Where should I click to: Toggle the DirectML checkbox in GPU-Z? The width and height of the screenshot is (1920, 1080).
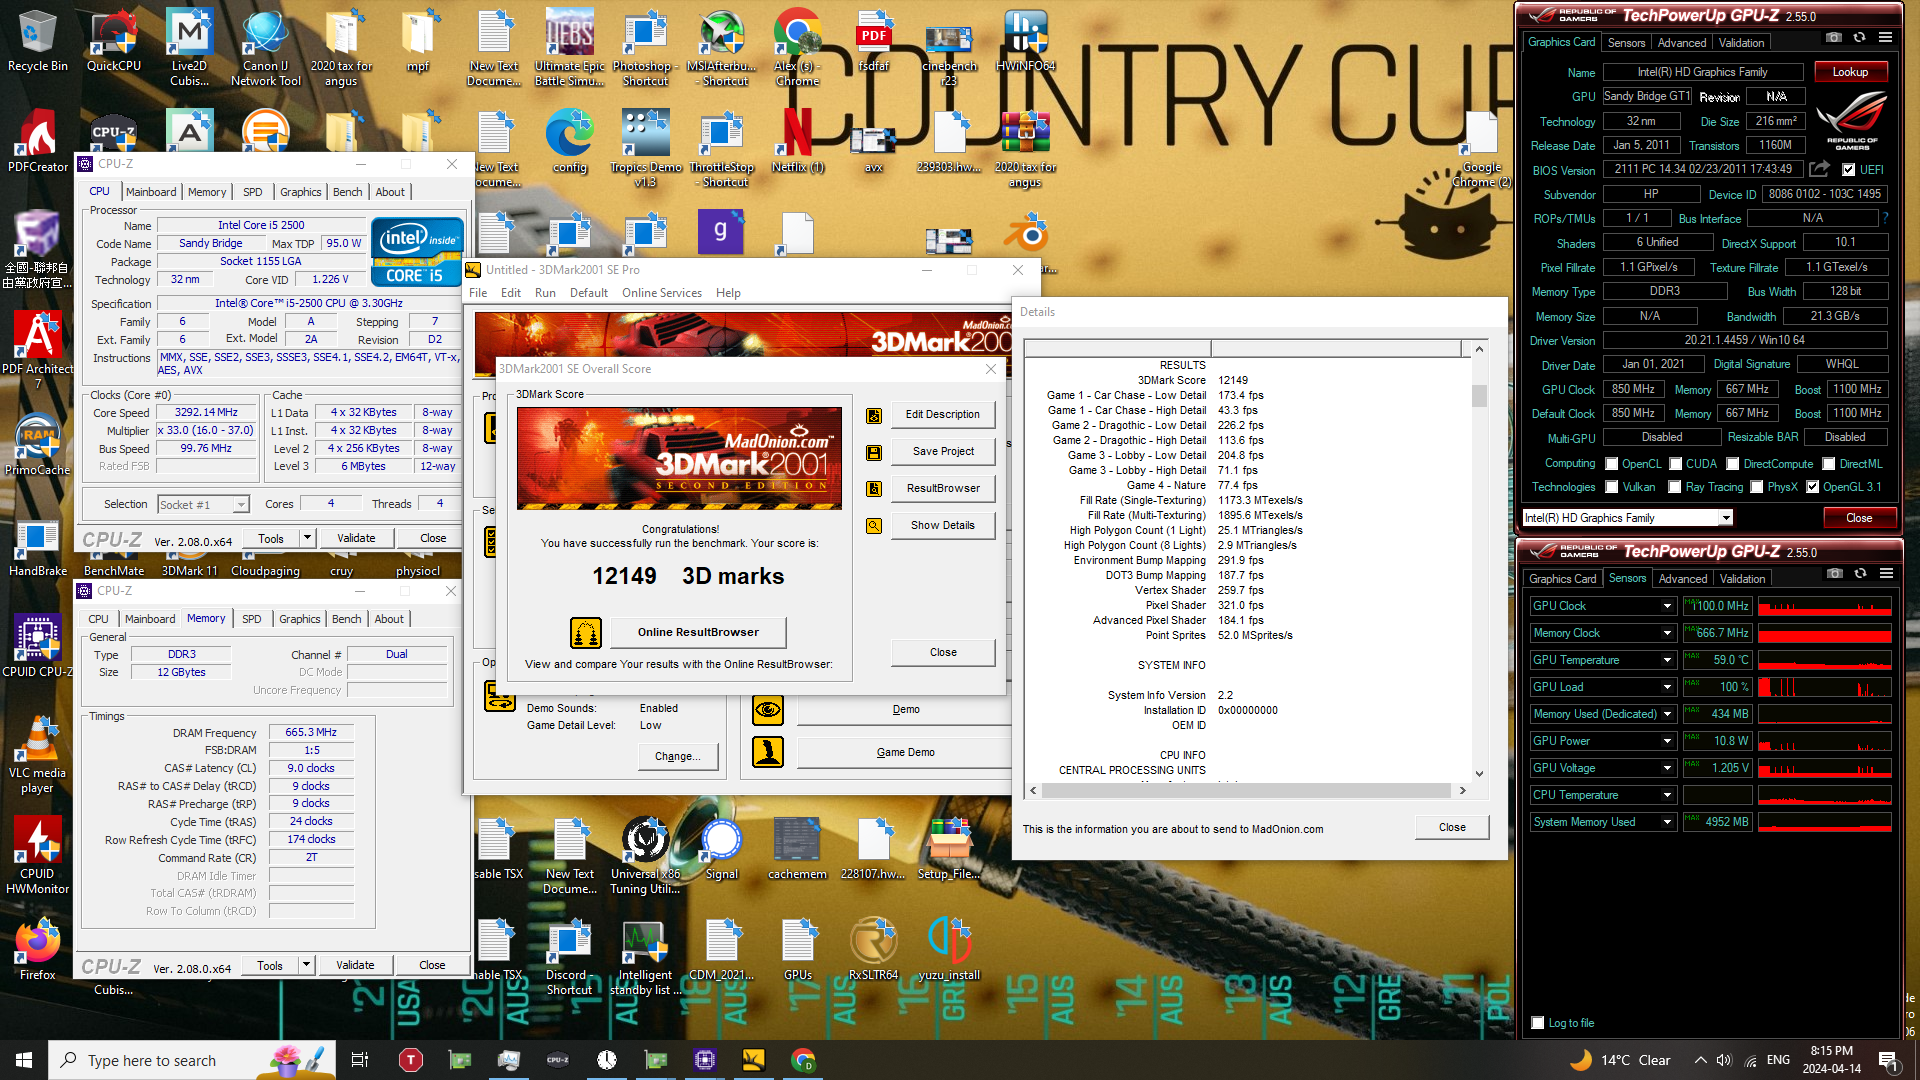click(x=1828, y=464)
